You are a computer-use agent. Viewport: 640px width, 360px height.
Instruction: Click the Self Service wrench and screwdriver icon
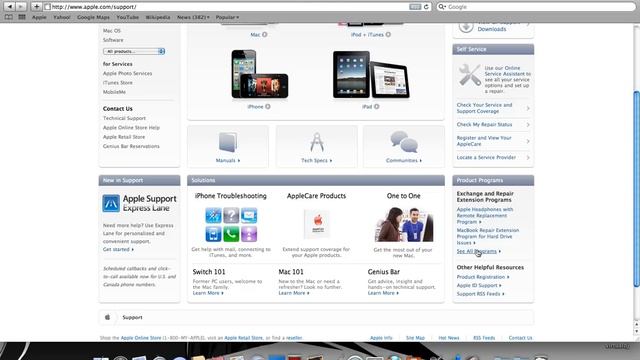tap(469, 75)
